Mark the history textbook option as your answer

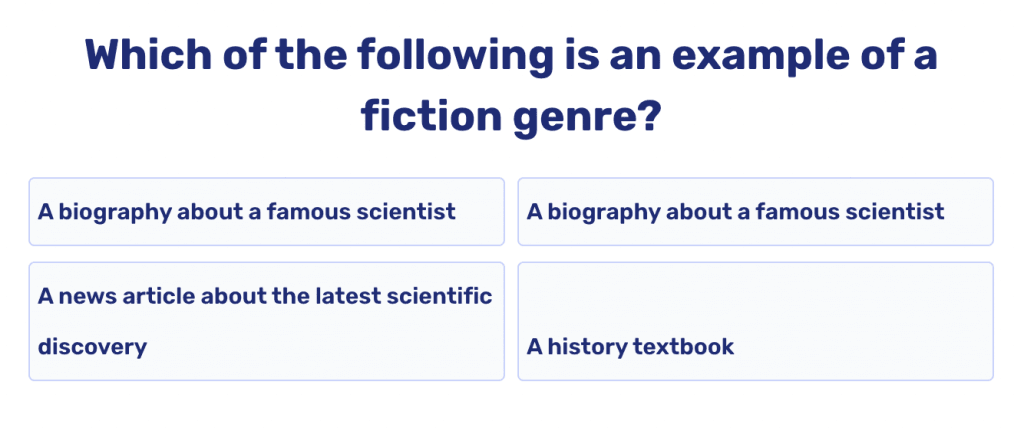[x=755, y=321]
